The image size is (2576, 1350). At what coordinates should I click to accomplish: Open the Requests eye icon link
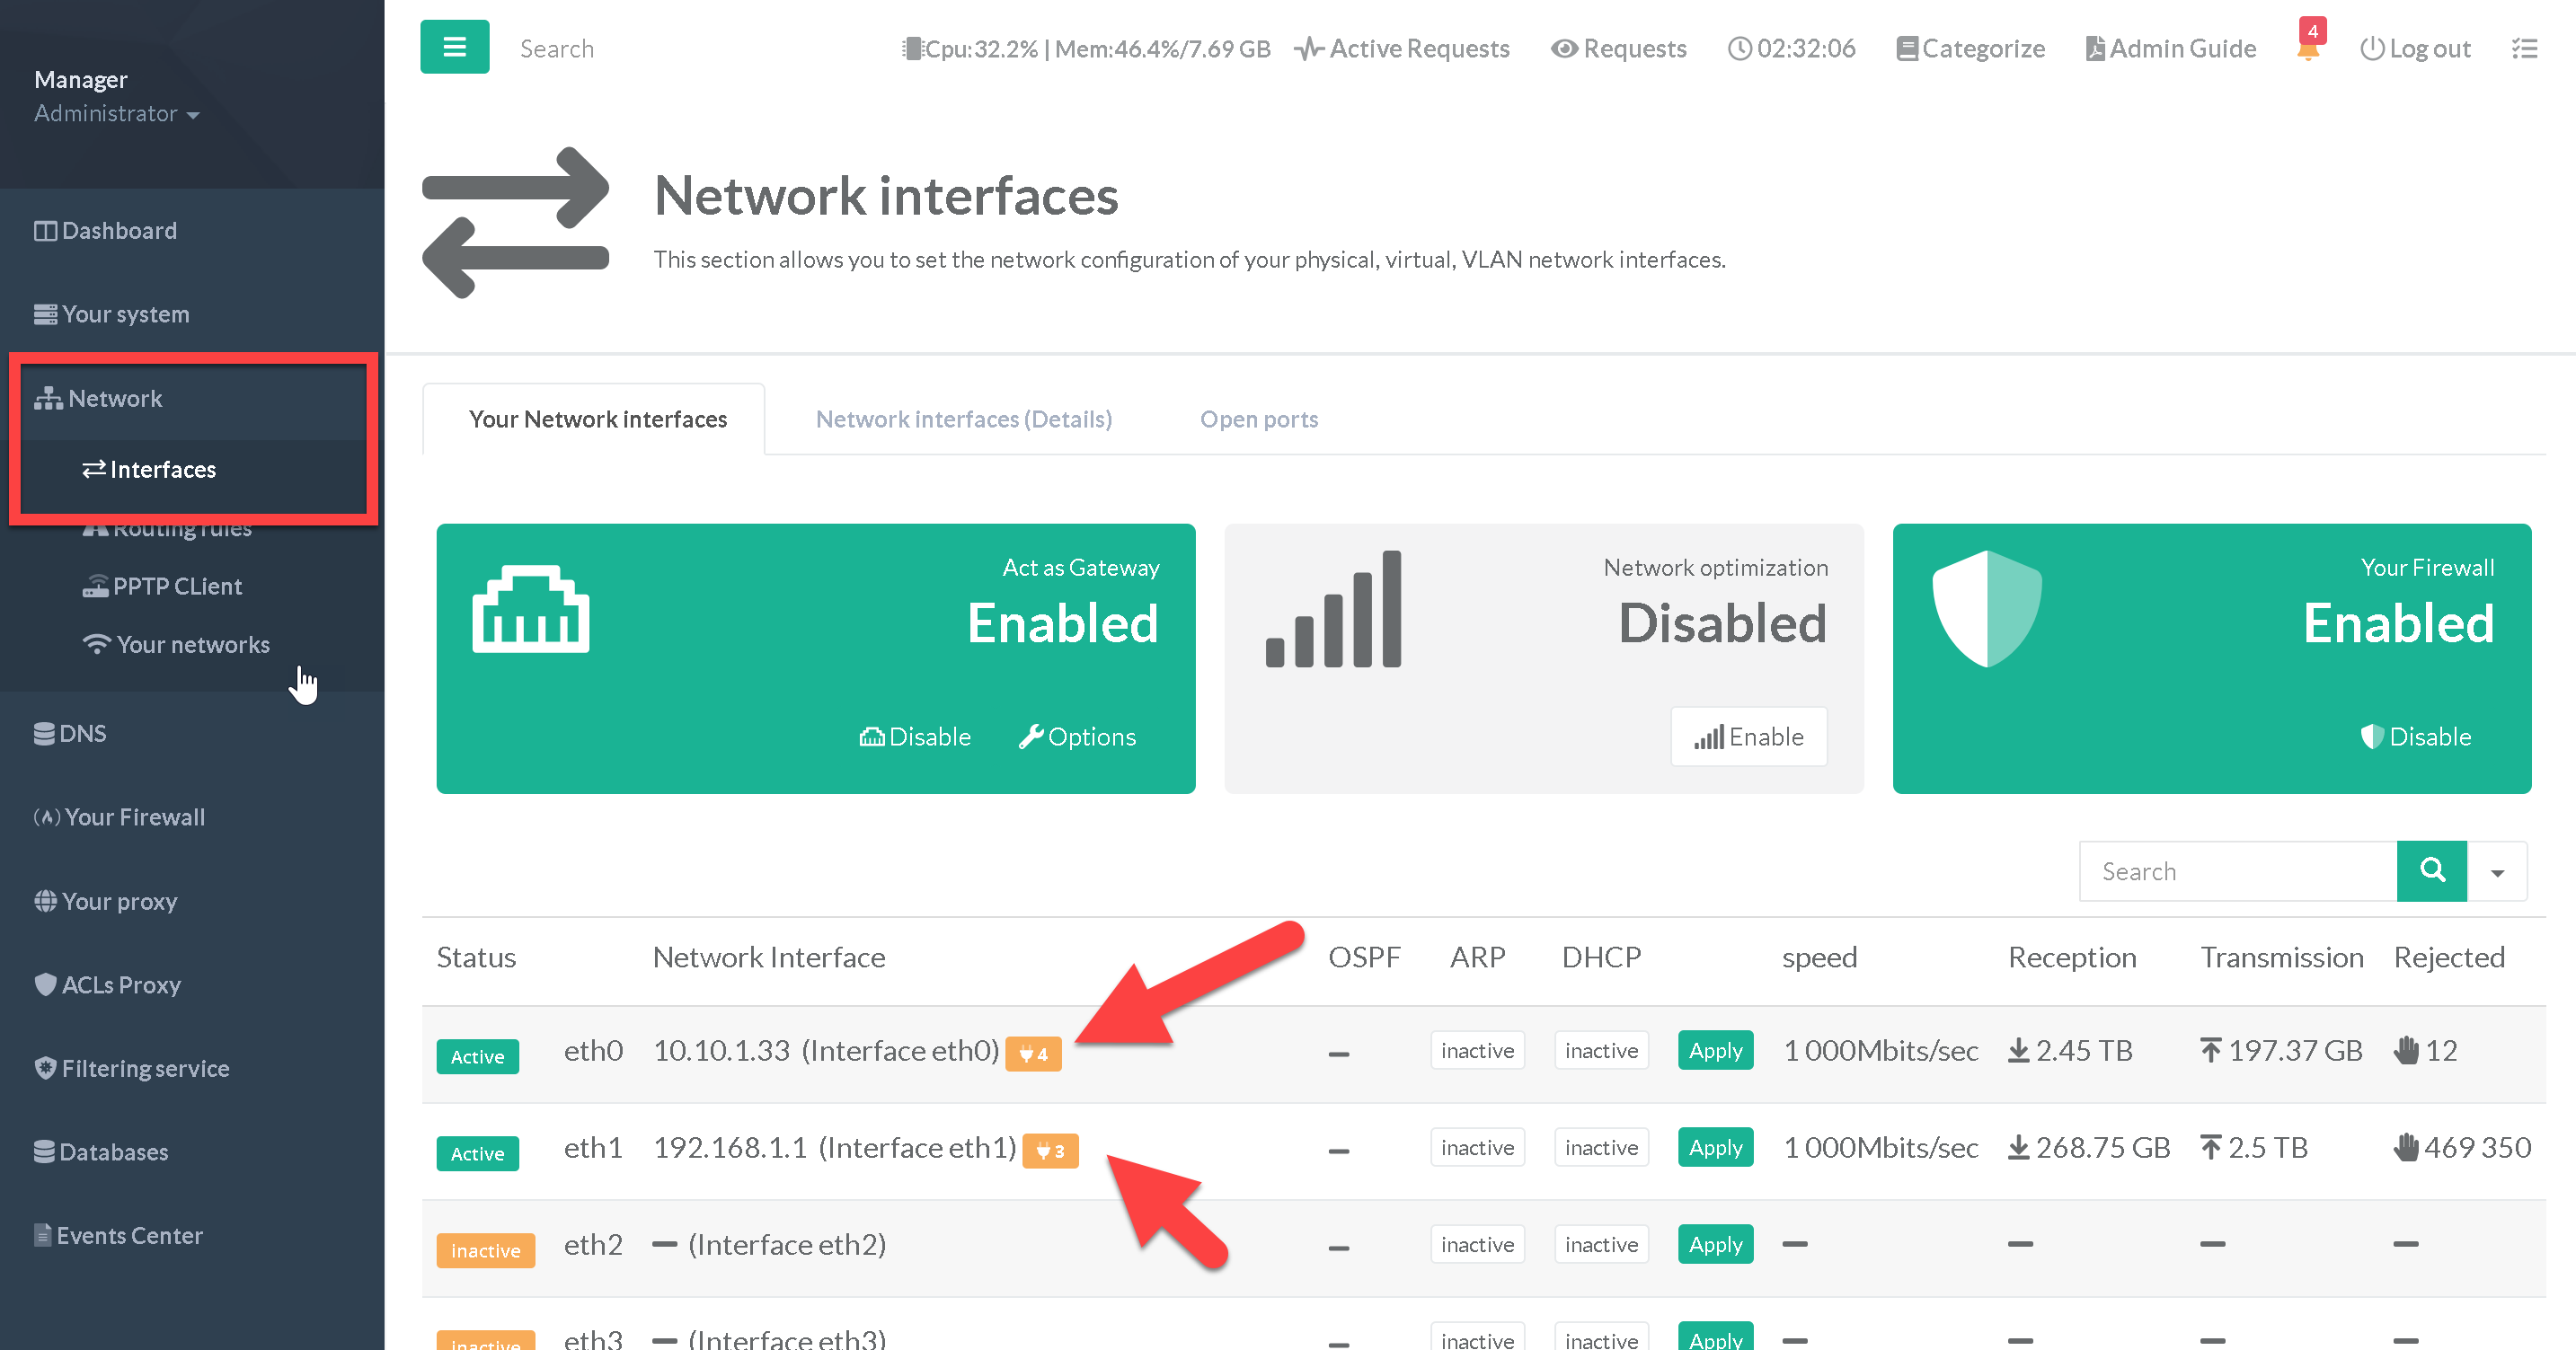(1618, 49)
